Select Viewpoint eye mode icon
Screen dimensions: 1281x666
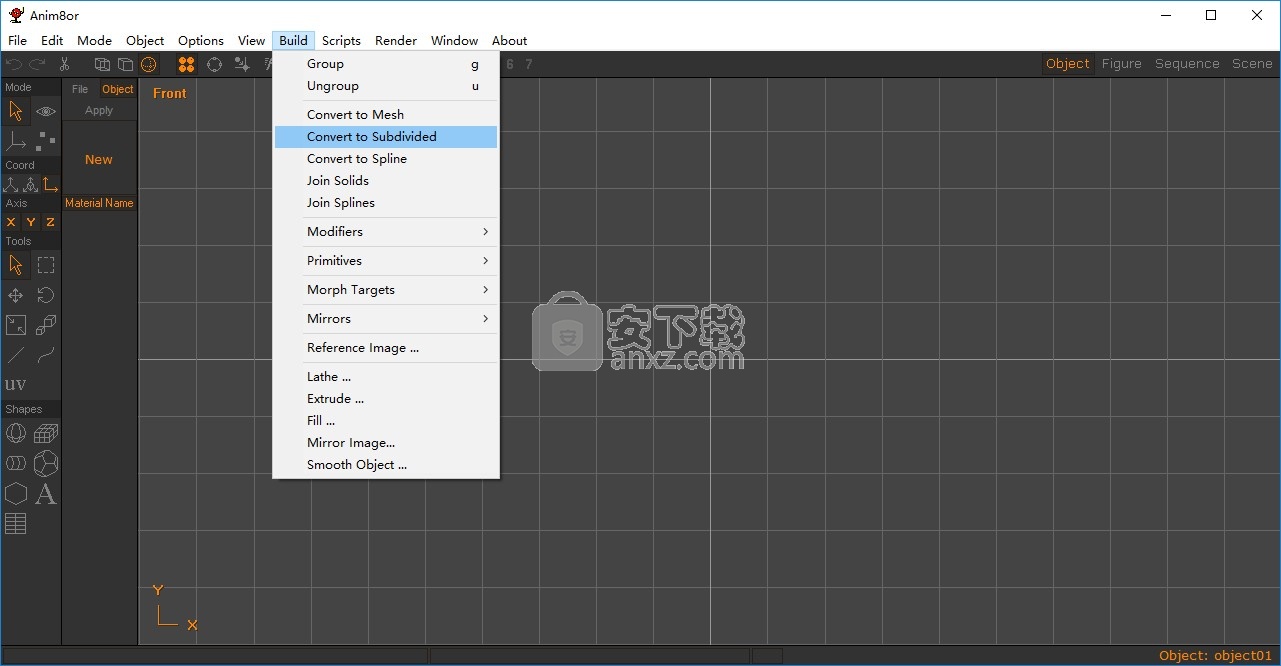(x=46, y=111)
